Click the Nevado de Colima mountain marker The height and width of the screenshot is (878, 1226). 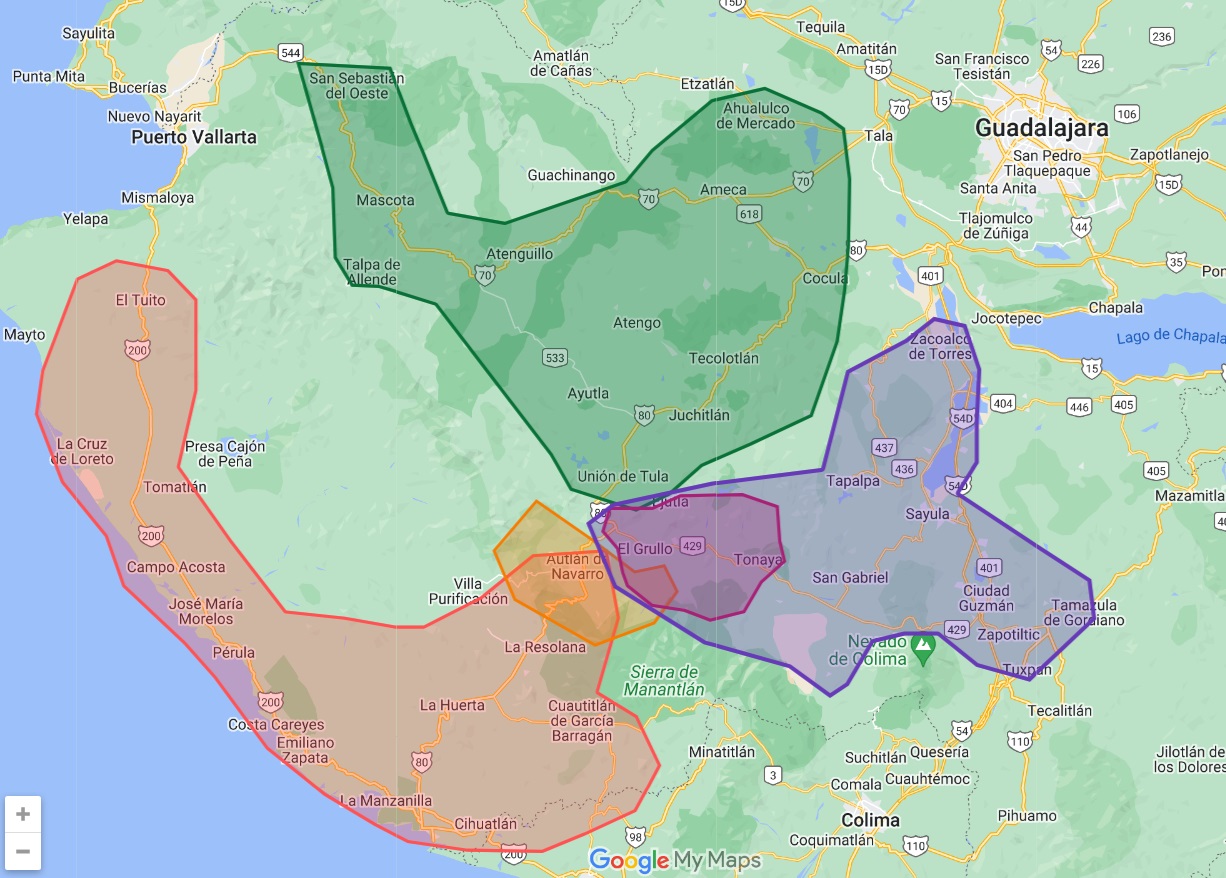coord(922,647)
